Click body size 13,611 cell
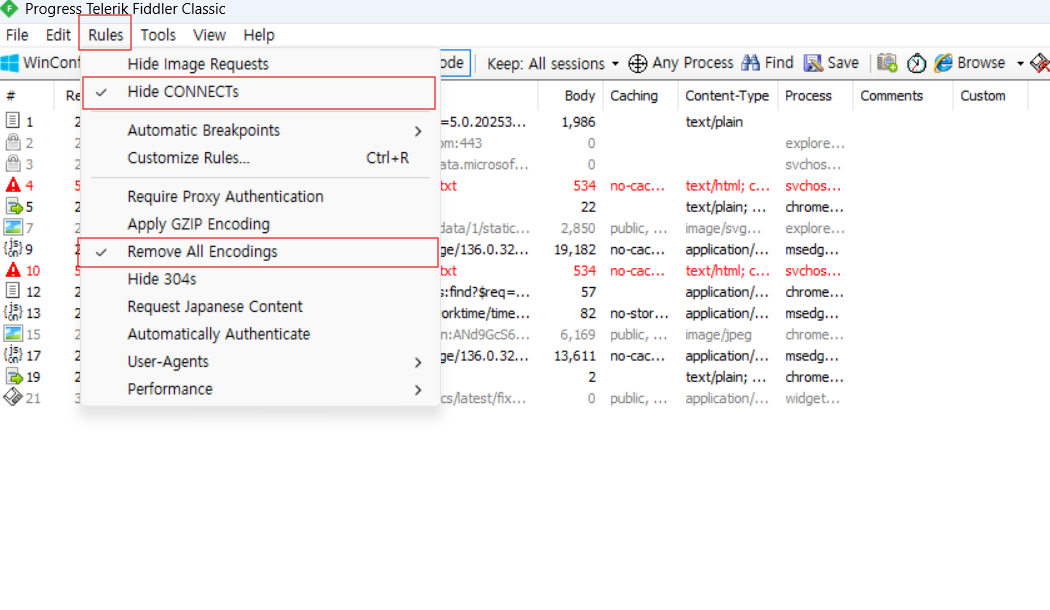The height and width of the screenshot is (610, 1050). pyautogui.click(x=575, y=356)
